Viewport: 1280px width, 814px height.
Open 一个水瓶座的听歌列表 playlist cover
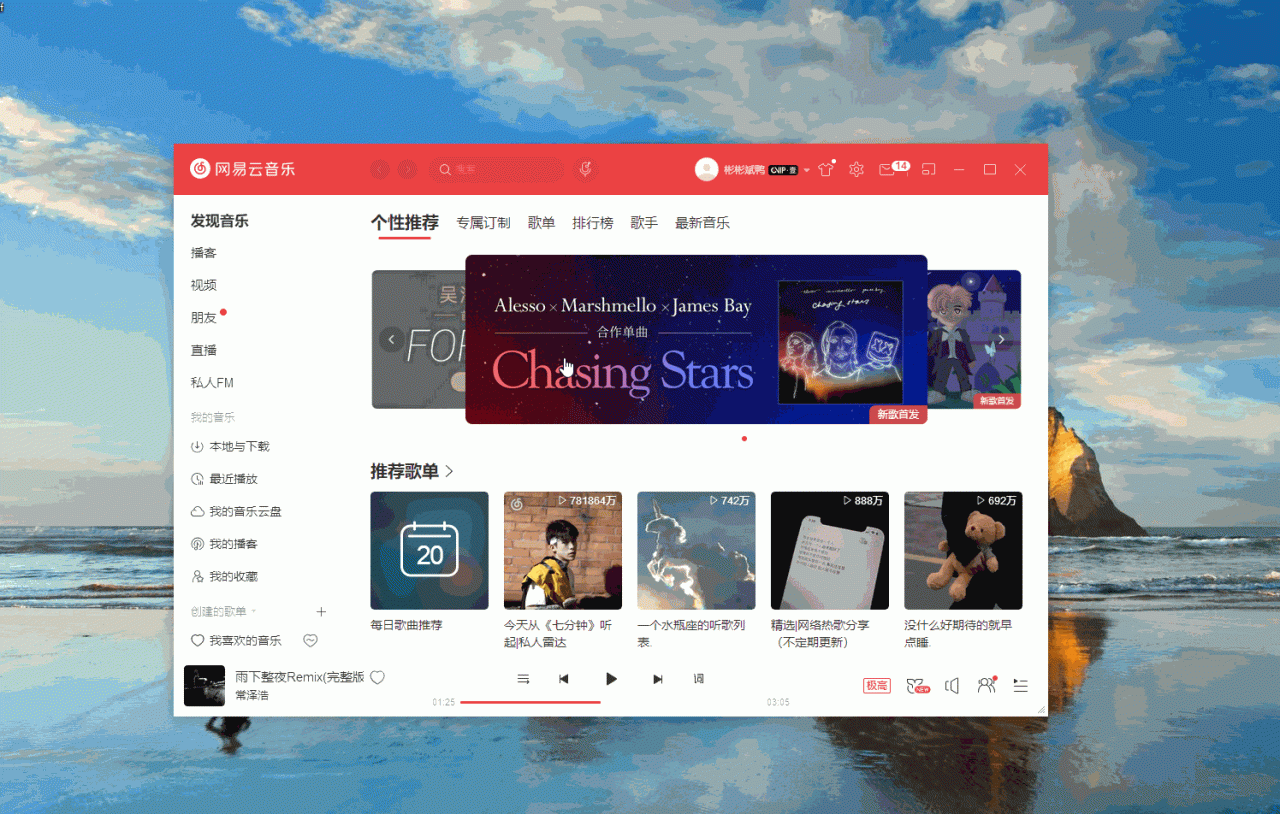[696, 550]
